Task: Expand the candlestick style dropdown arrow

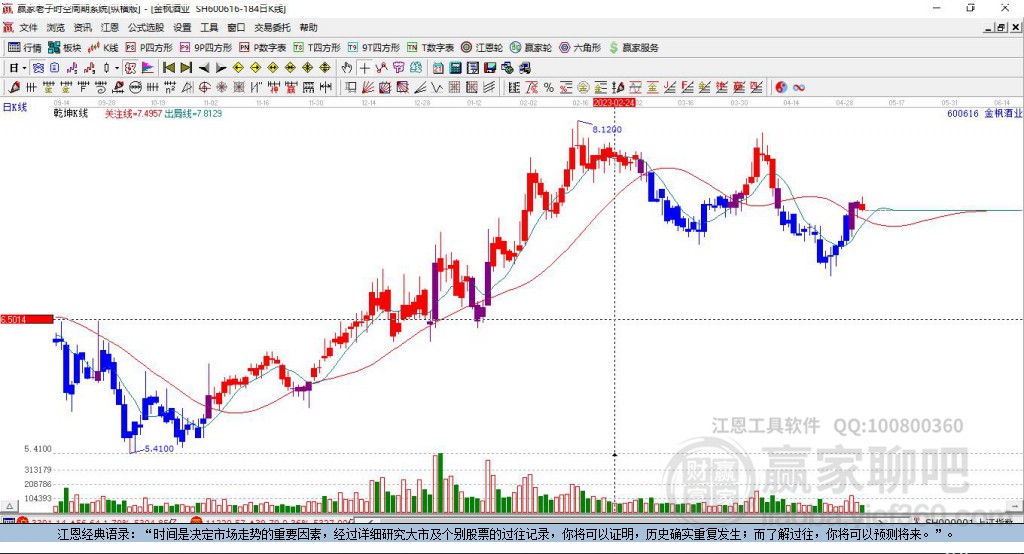Action: coord(117,68)
